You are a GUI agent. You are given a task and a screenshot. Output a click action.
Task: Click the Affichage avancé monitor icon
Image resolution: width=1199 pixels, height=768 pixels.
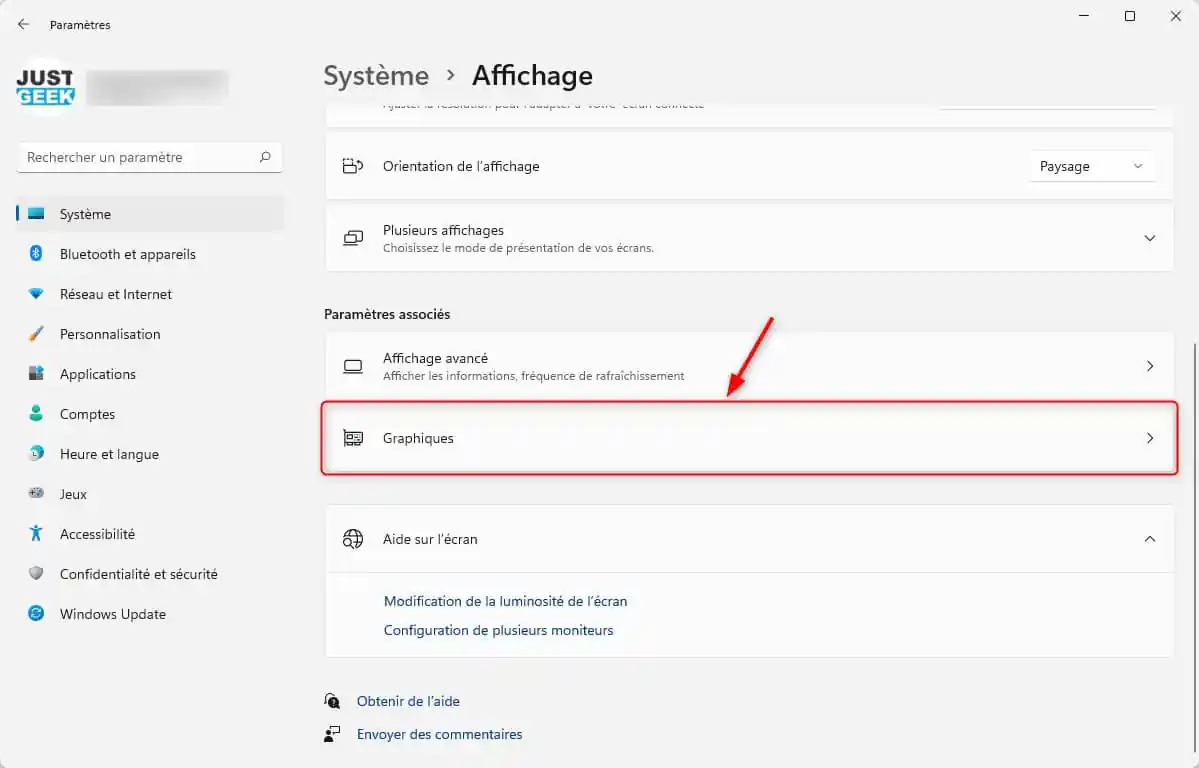click(353, 366)
